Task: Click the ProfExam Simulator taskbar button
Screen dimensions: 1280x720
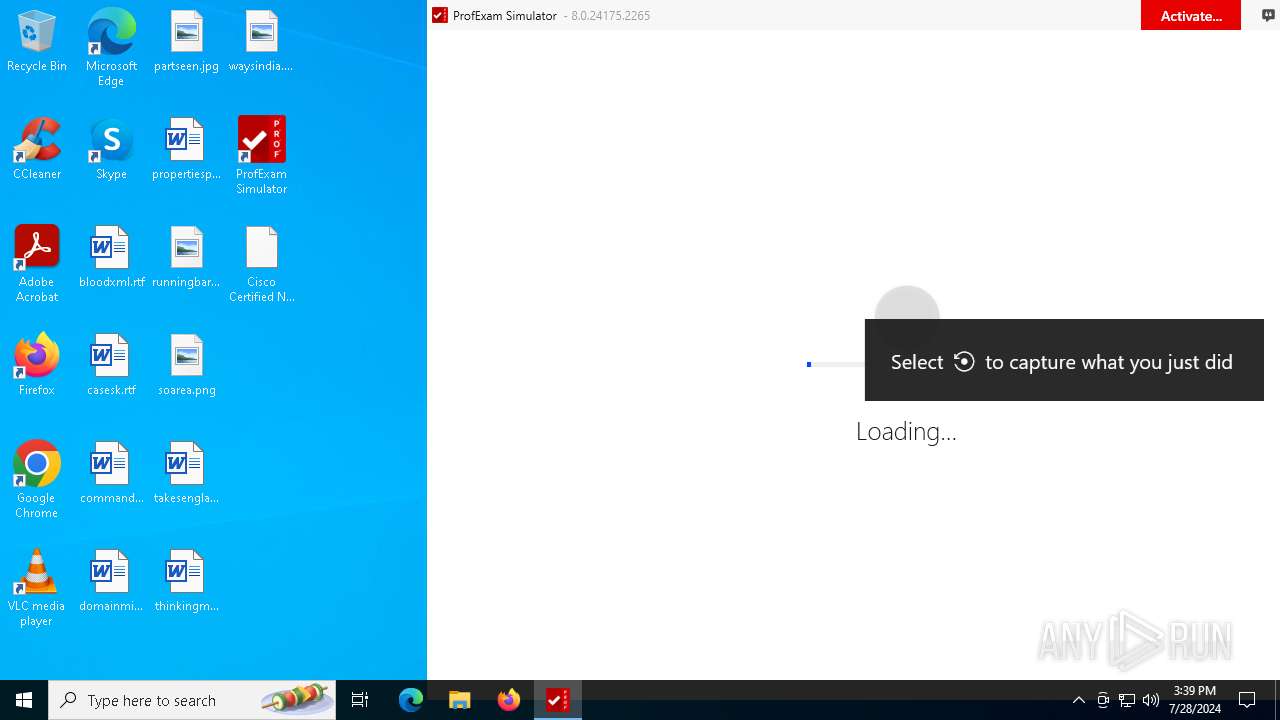Action: point(558,700)
